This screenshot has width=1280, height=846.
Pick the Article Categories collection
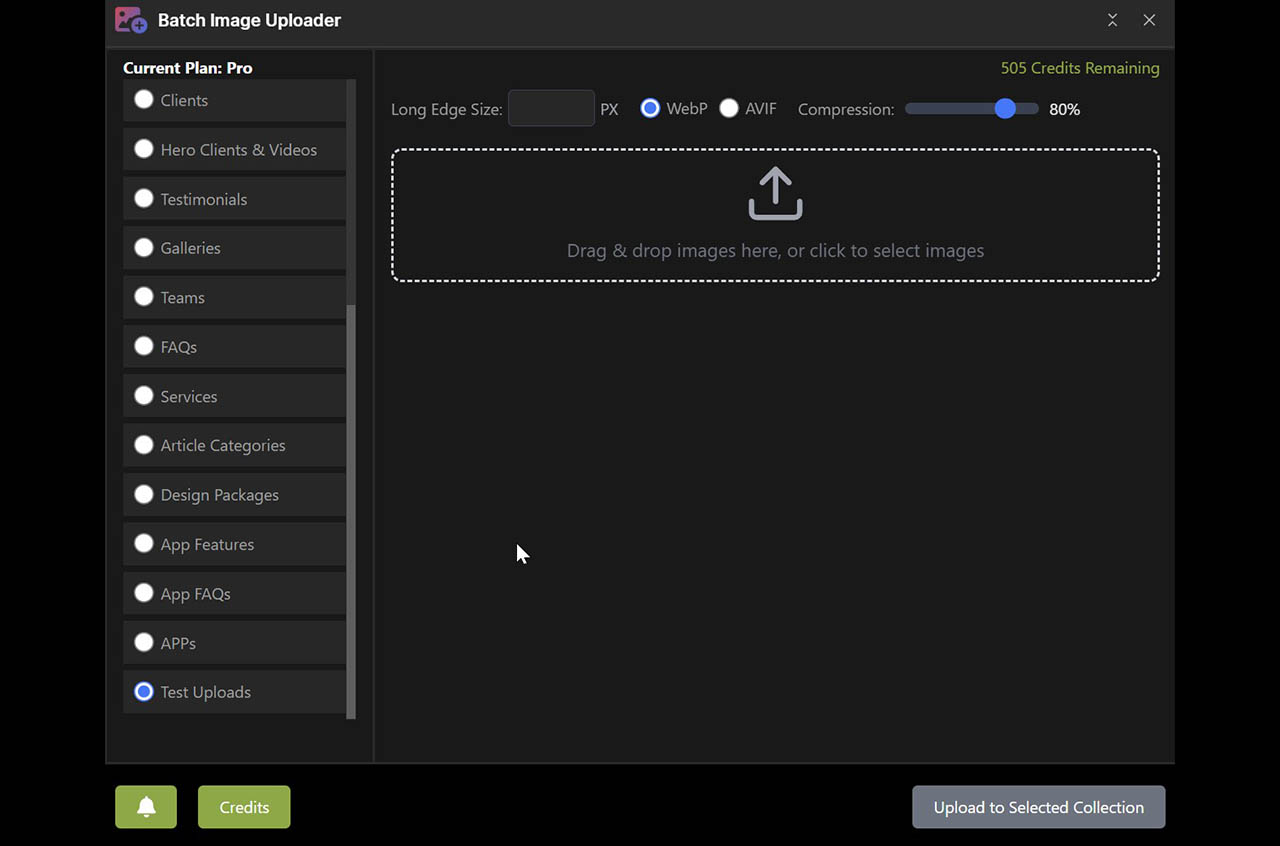coord(234,445)
